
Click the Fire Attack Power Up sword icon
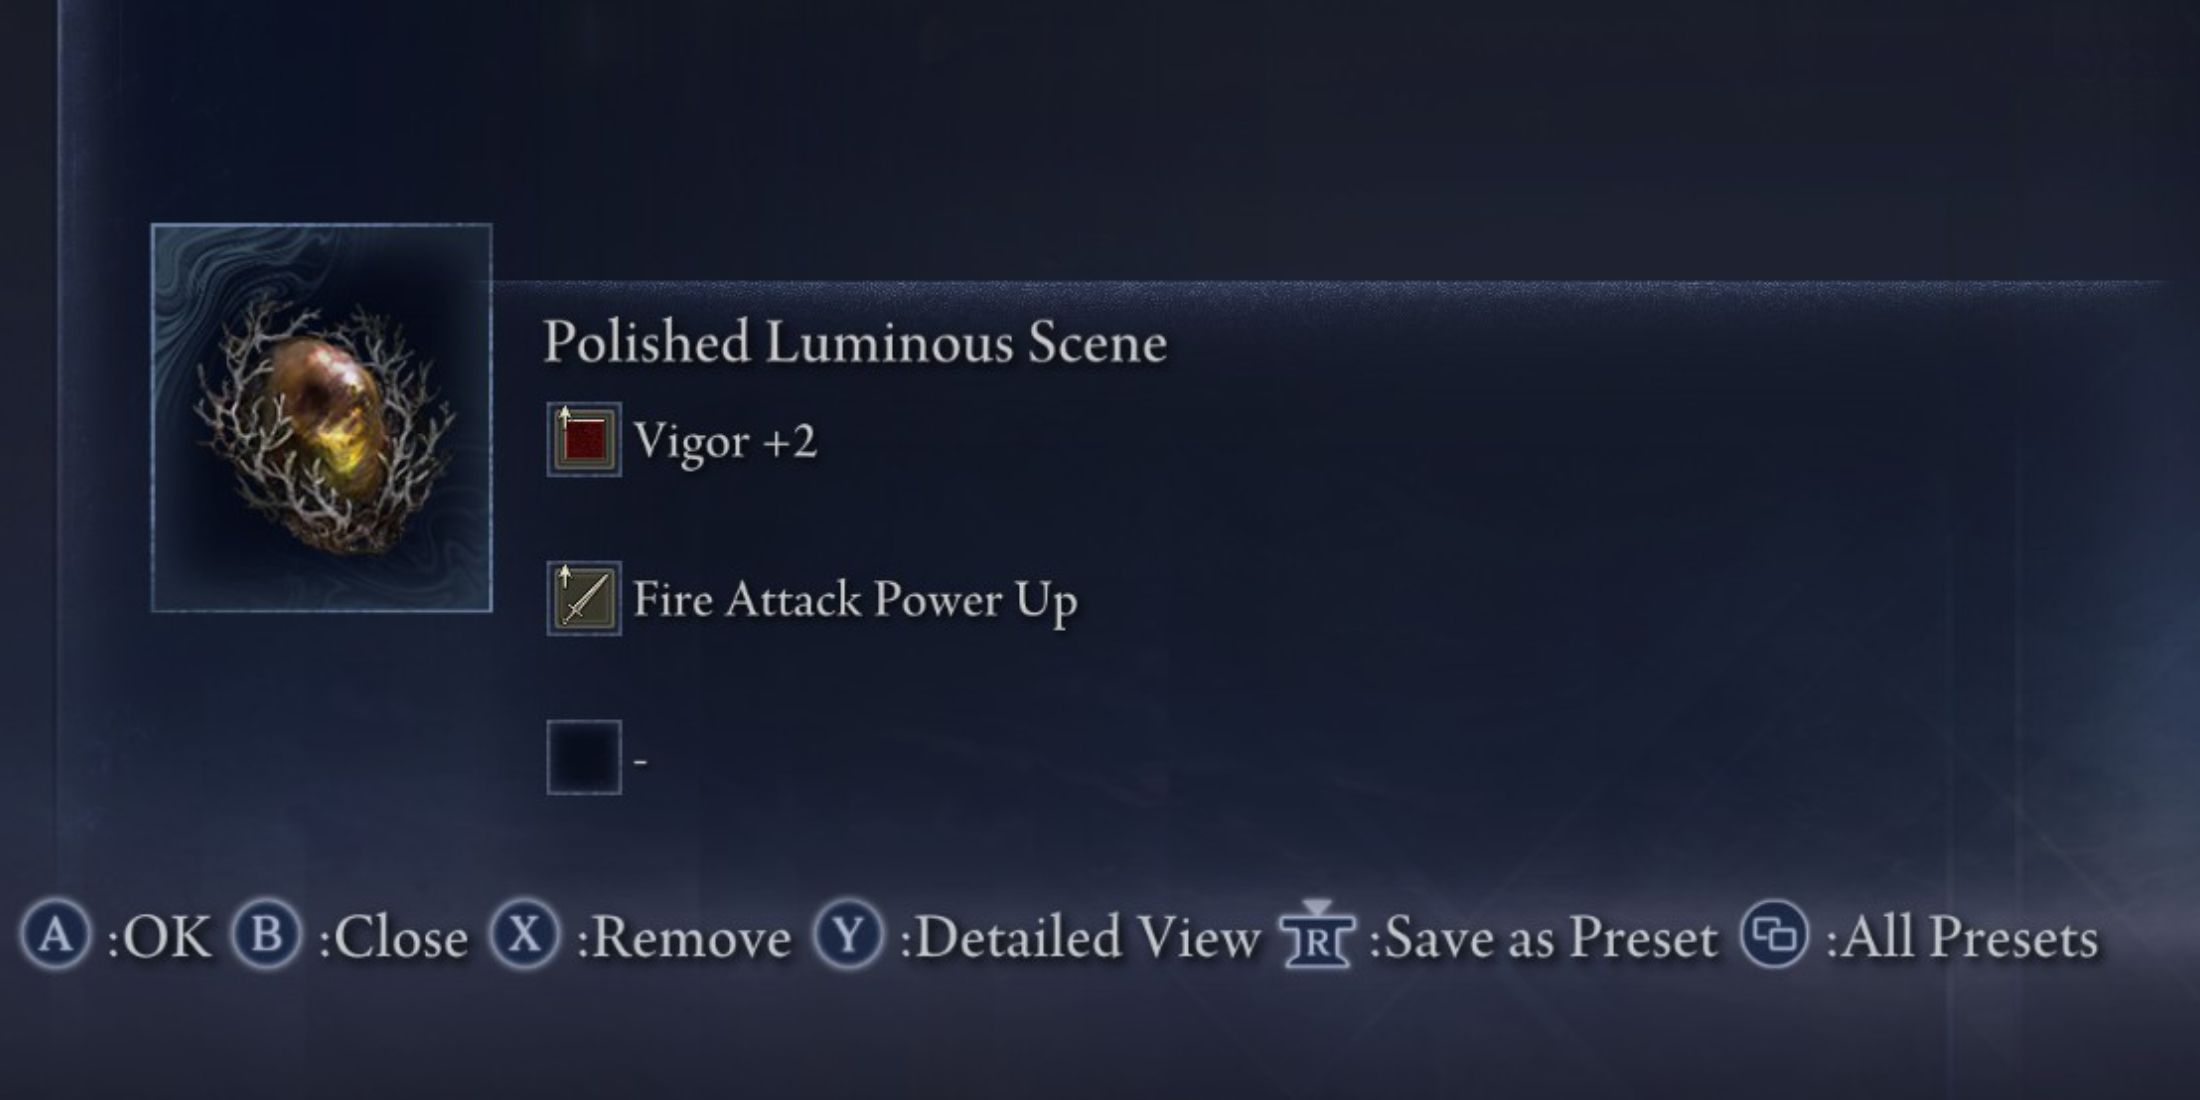pyautogui.click(x=584, y=598)
